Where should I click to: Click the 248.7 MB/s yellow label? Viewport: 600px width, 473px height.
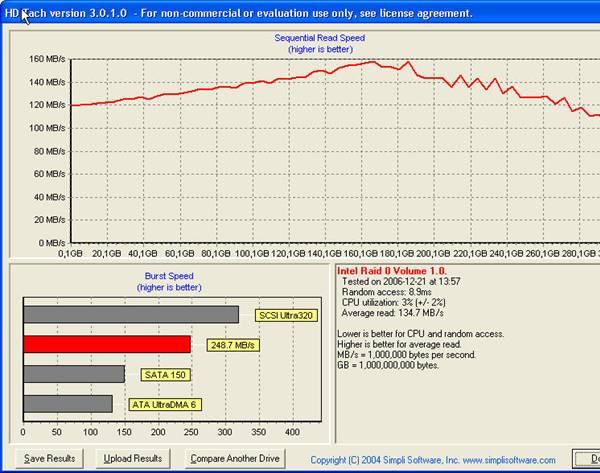tap(231, 345)
